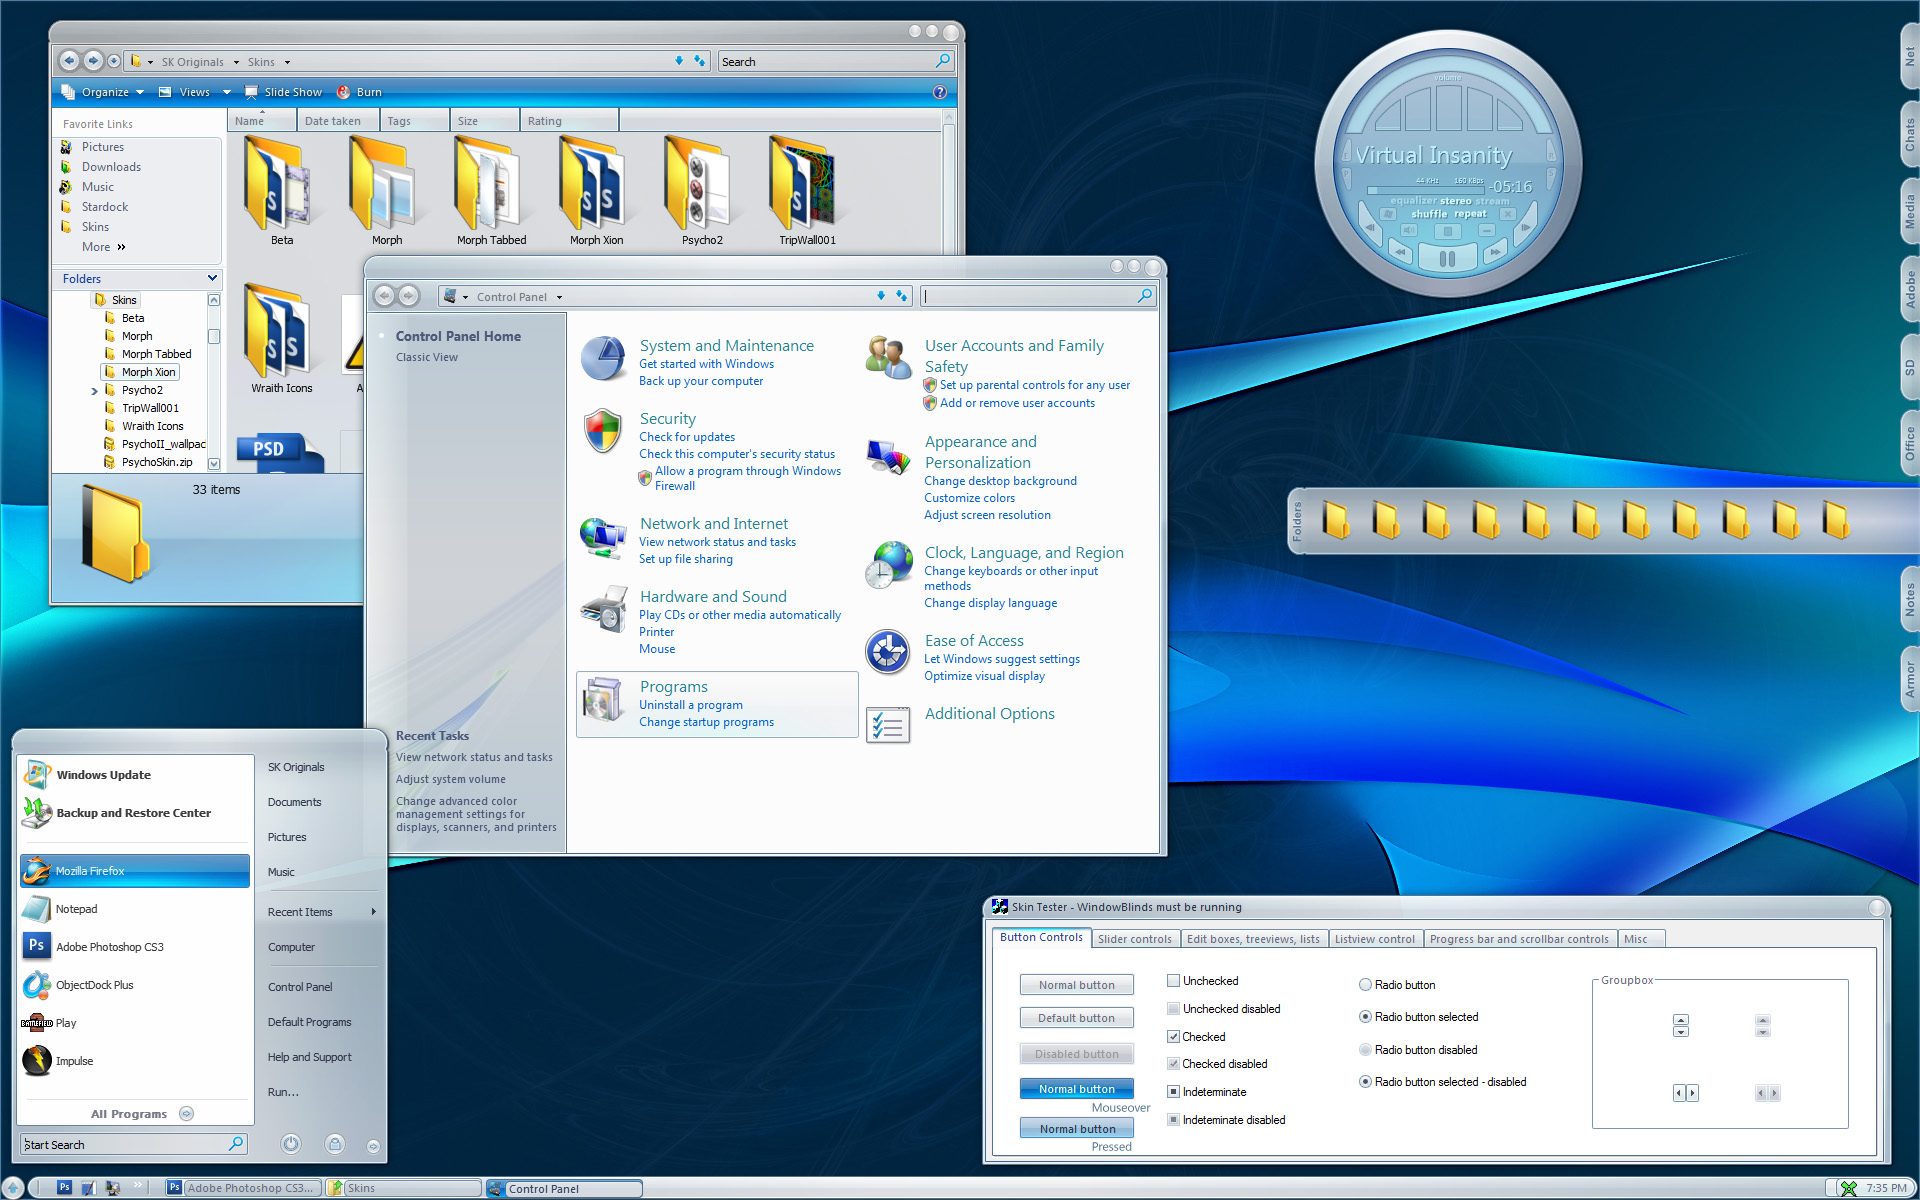Click the Start Search input field
Viewport: 1920px width, 1200px height.
(134, 1144)
